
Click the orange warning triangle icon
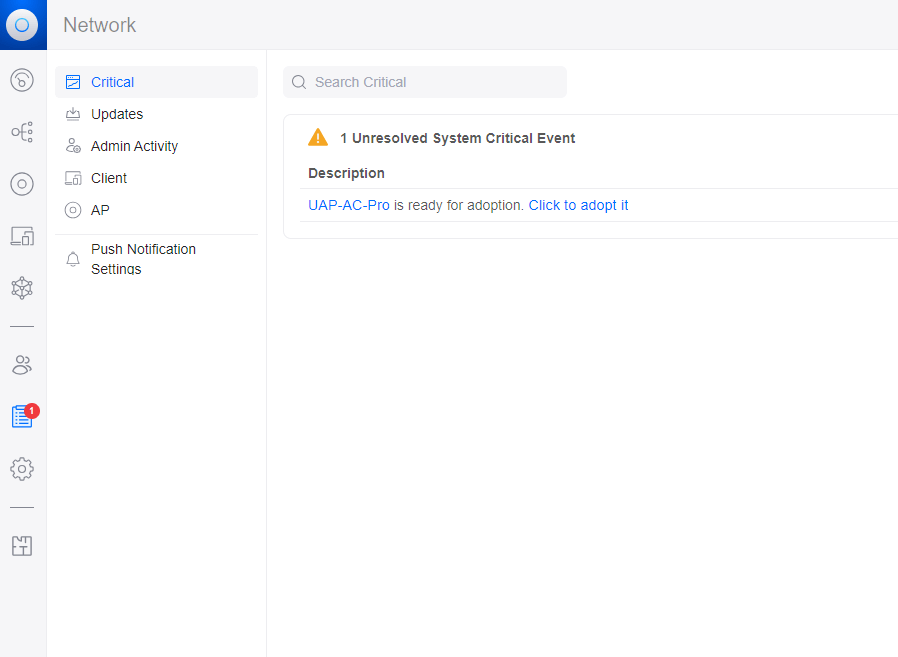coord(318,137)
